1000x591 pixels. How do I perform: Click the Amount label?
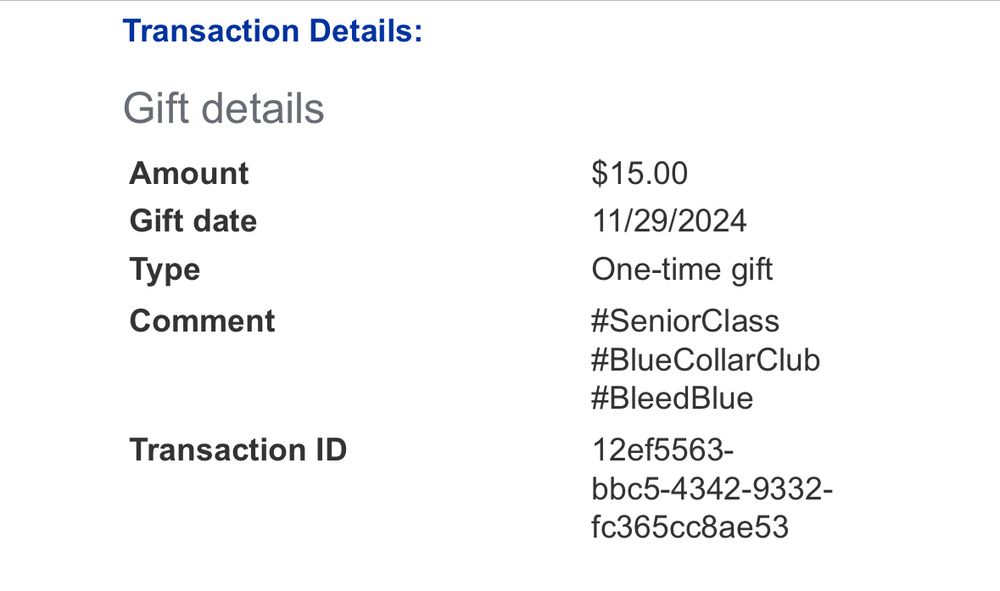pos(189,173)
